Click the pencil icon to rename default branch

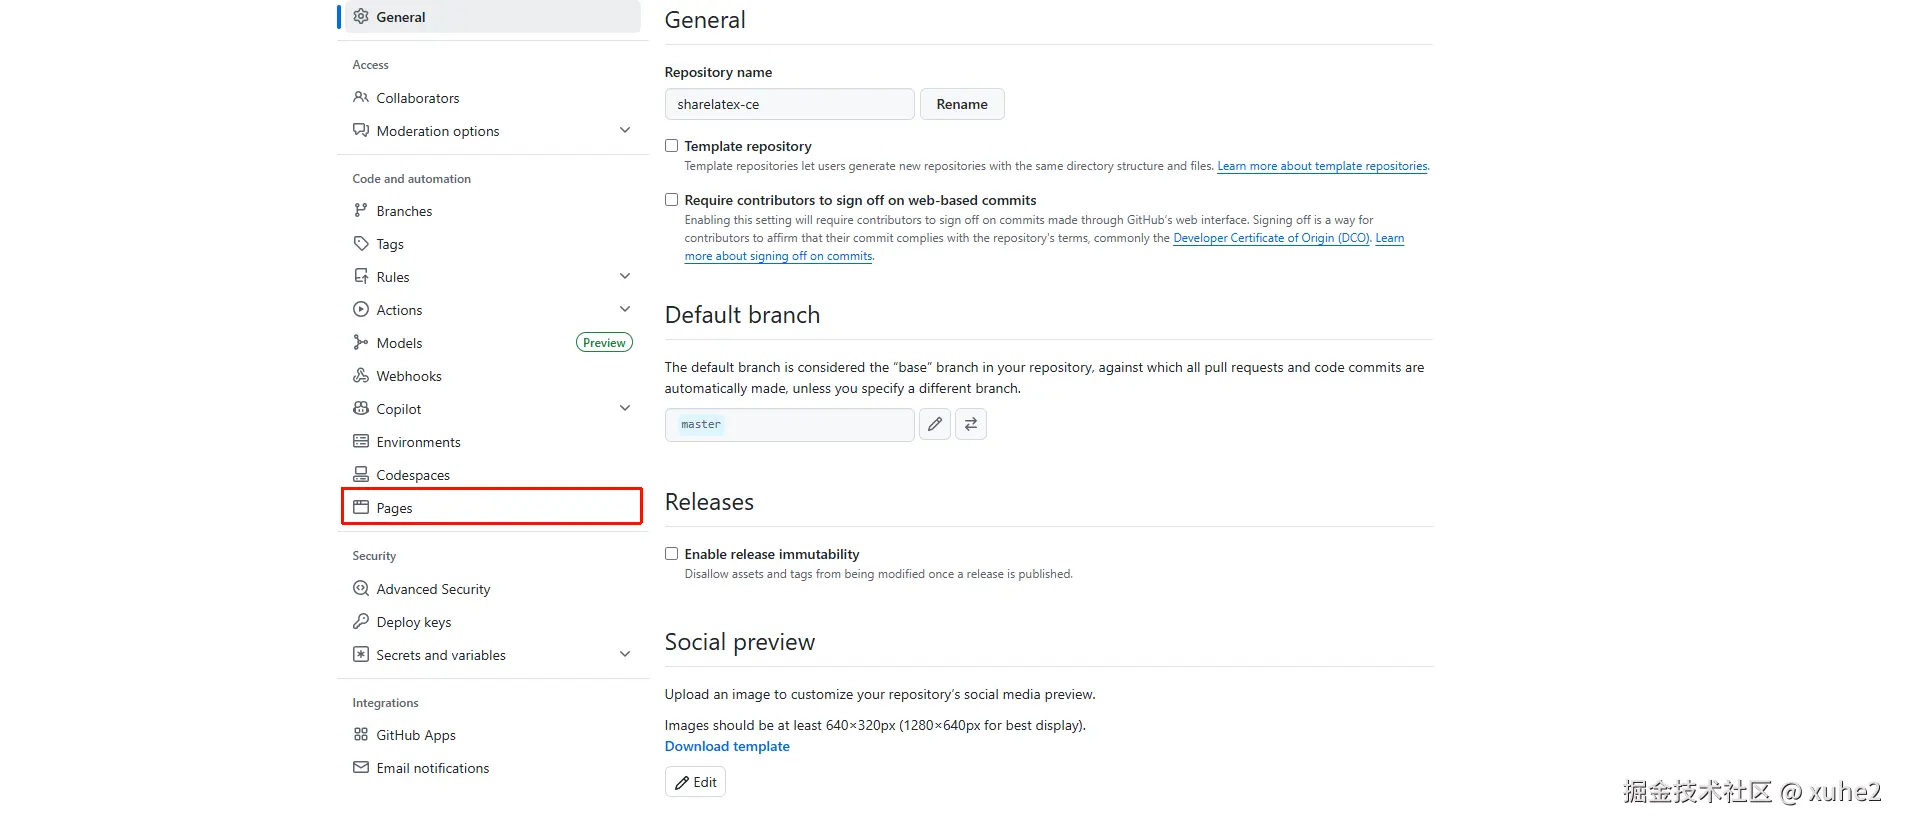[934, 424]
